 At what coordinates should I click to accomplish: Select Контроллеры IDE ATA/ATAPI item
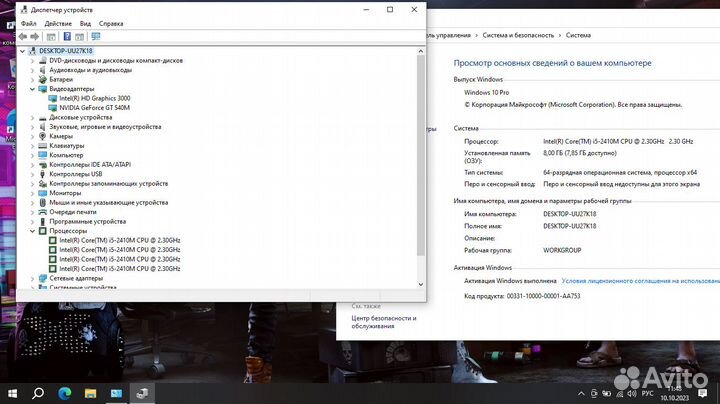click(x=90, y=165)
